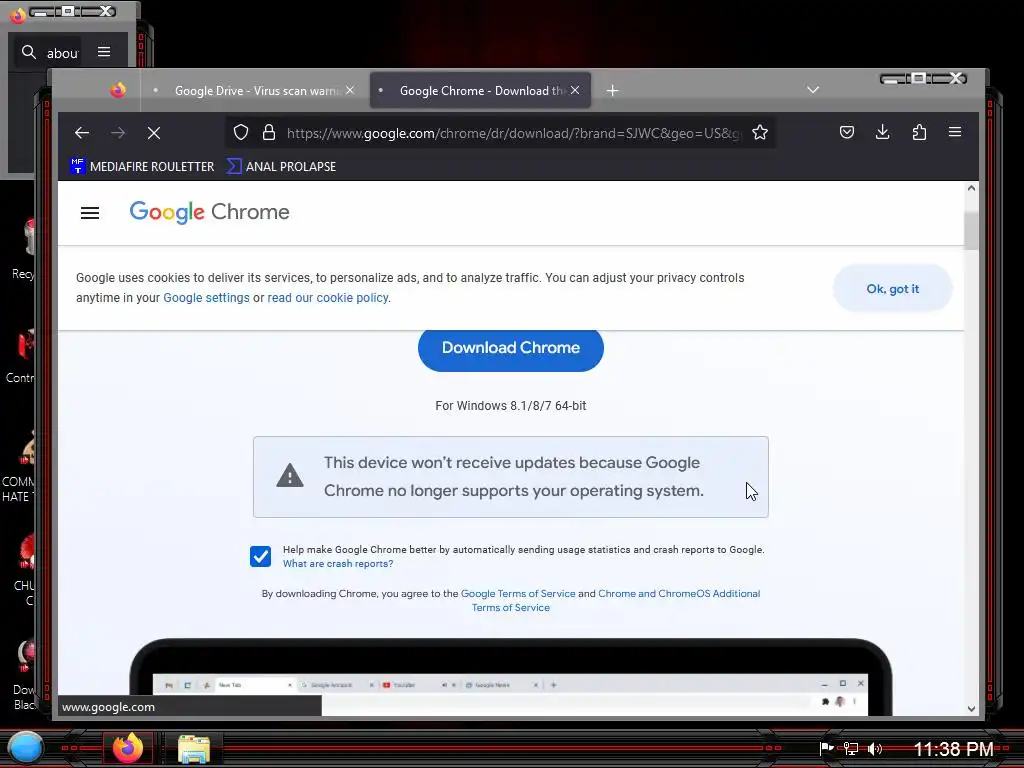Click the Firefox taskbar icon
This screenshot has width=1024, height=768.
coord(128,748)
